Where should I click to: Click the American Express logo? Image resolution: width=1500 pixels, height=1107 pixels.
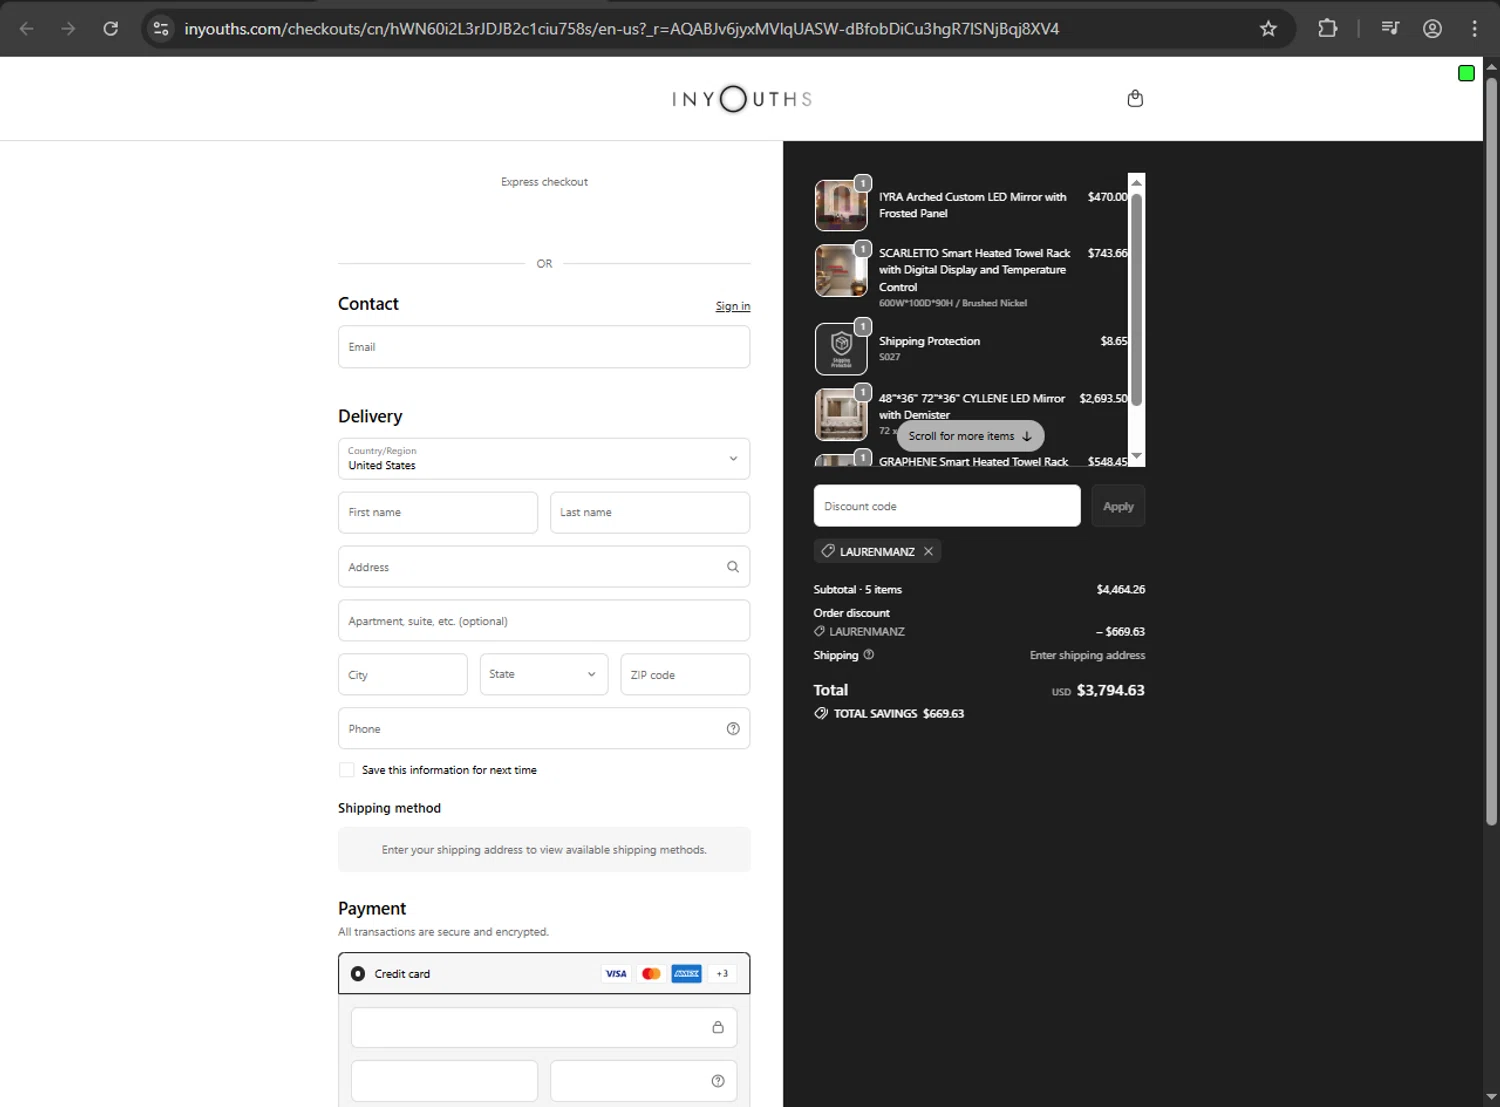(x=686, y=974)
